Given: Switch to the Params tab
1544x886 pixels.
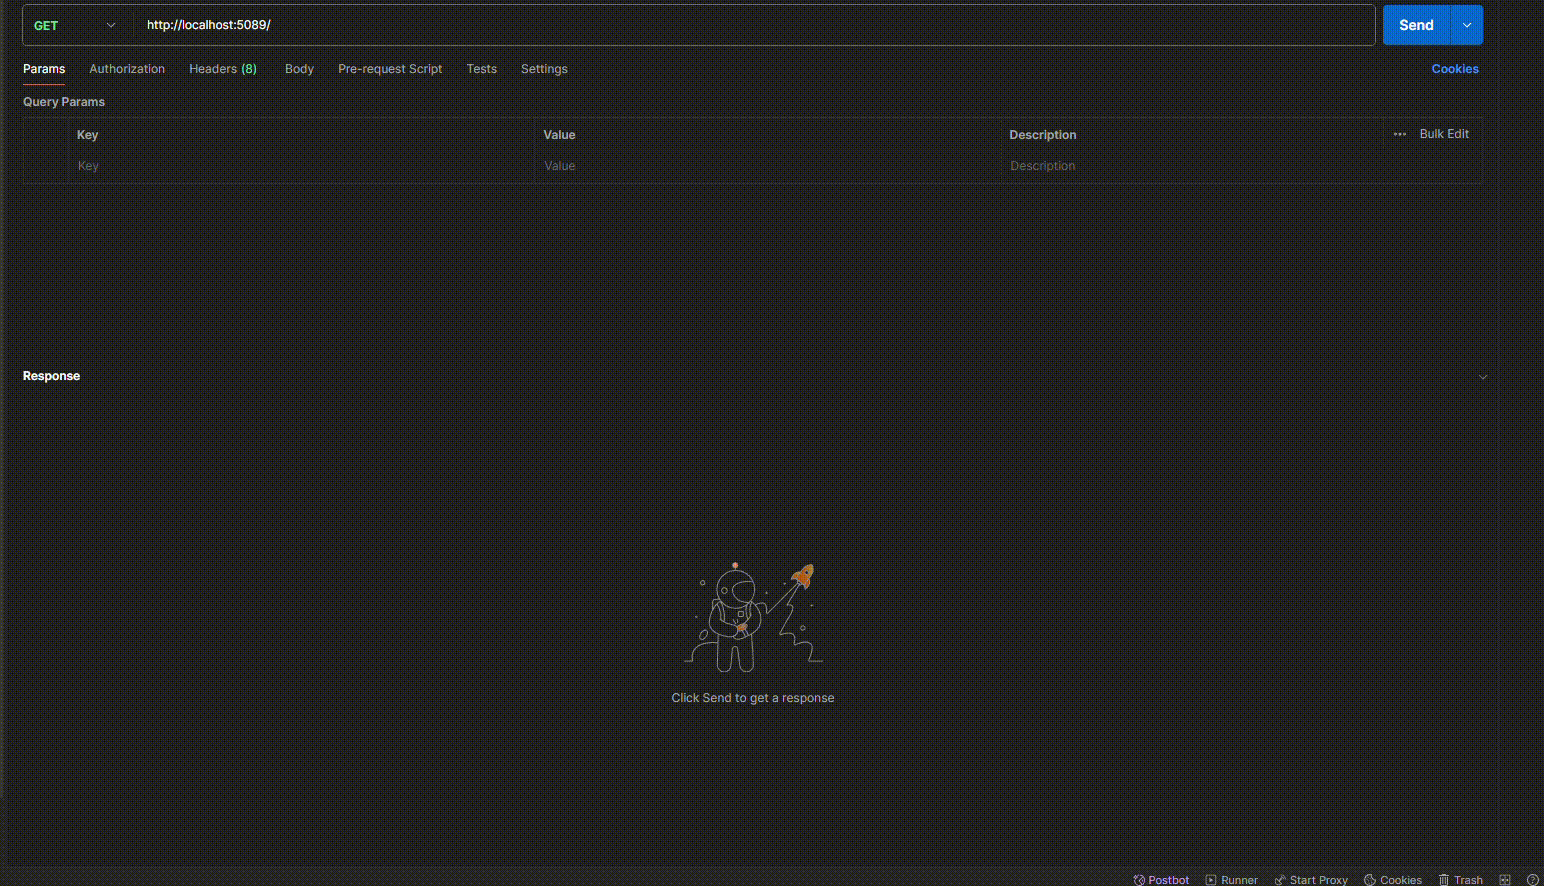Looking at the screenshot, I should 44,69.
